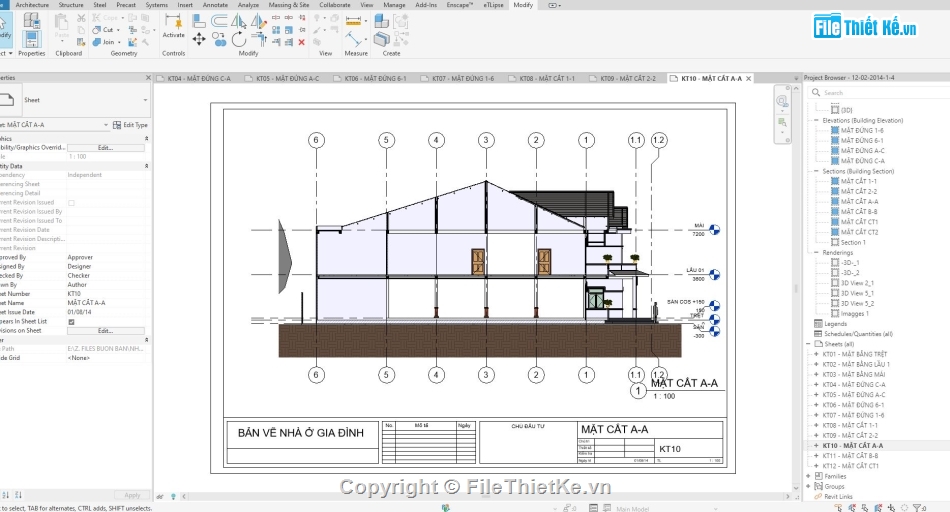Image resolution: width=950 pixels, height=512 pixels.
Task: Toggle Select Pinned Elements status bar icon
Action: [x=865, y=507]
